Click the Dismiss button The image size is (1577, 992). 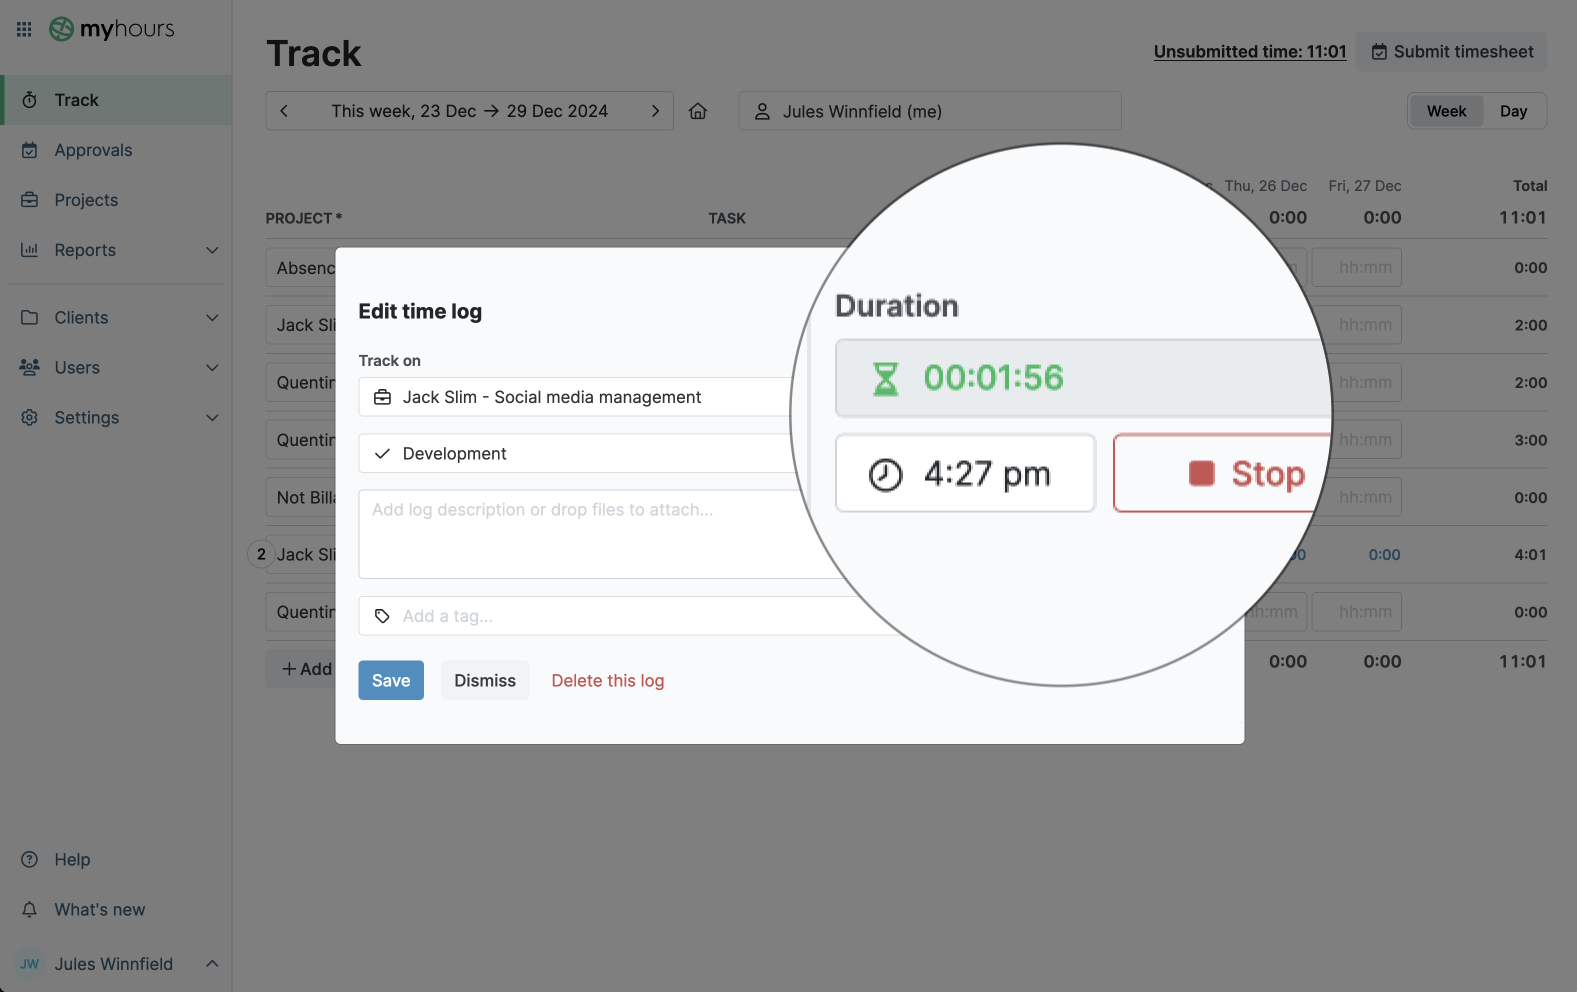[485, 680]
